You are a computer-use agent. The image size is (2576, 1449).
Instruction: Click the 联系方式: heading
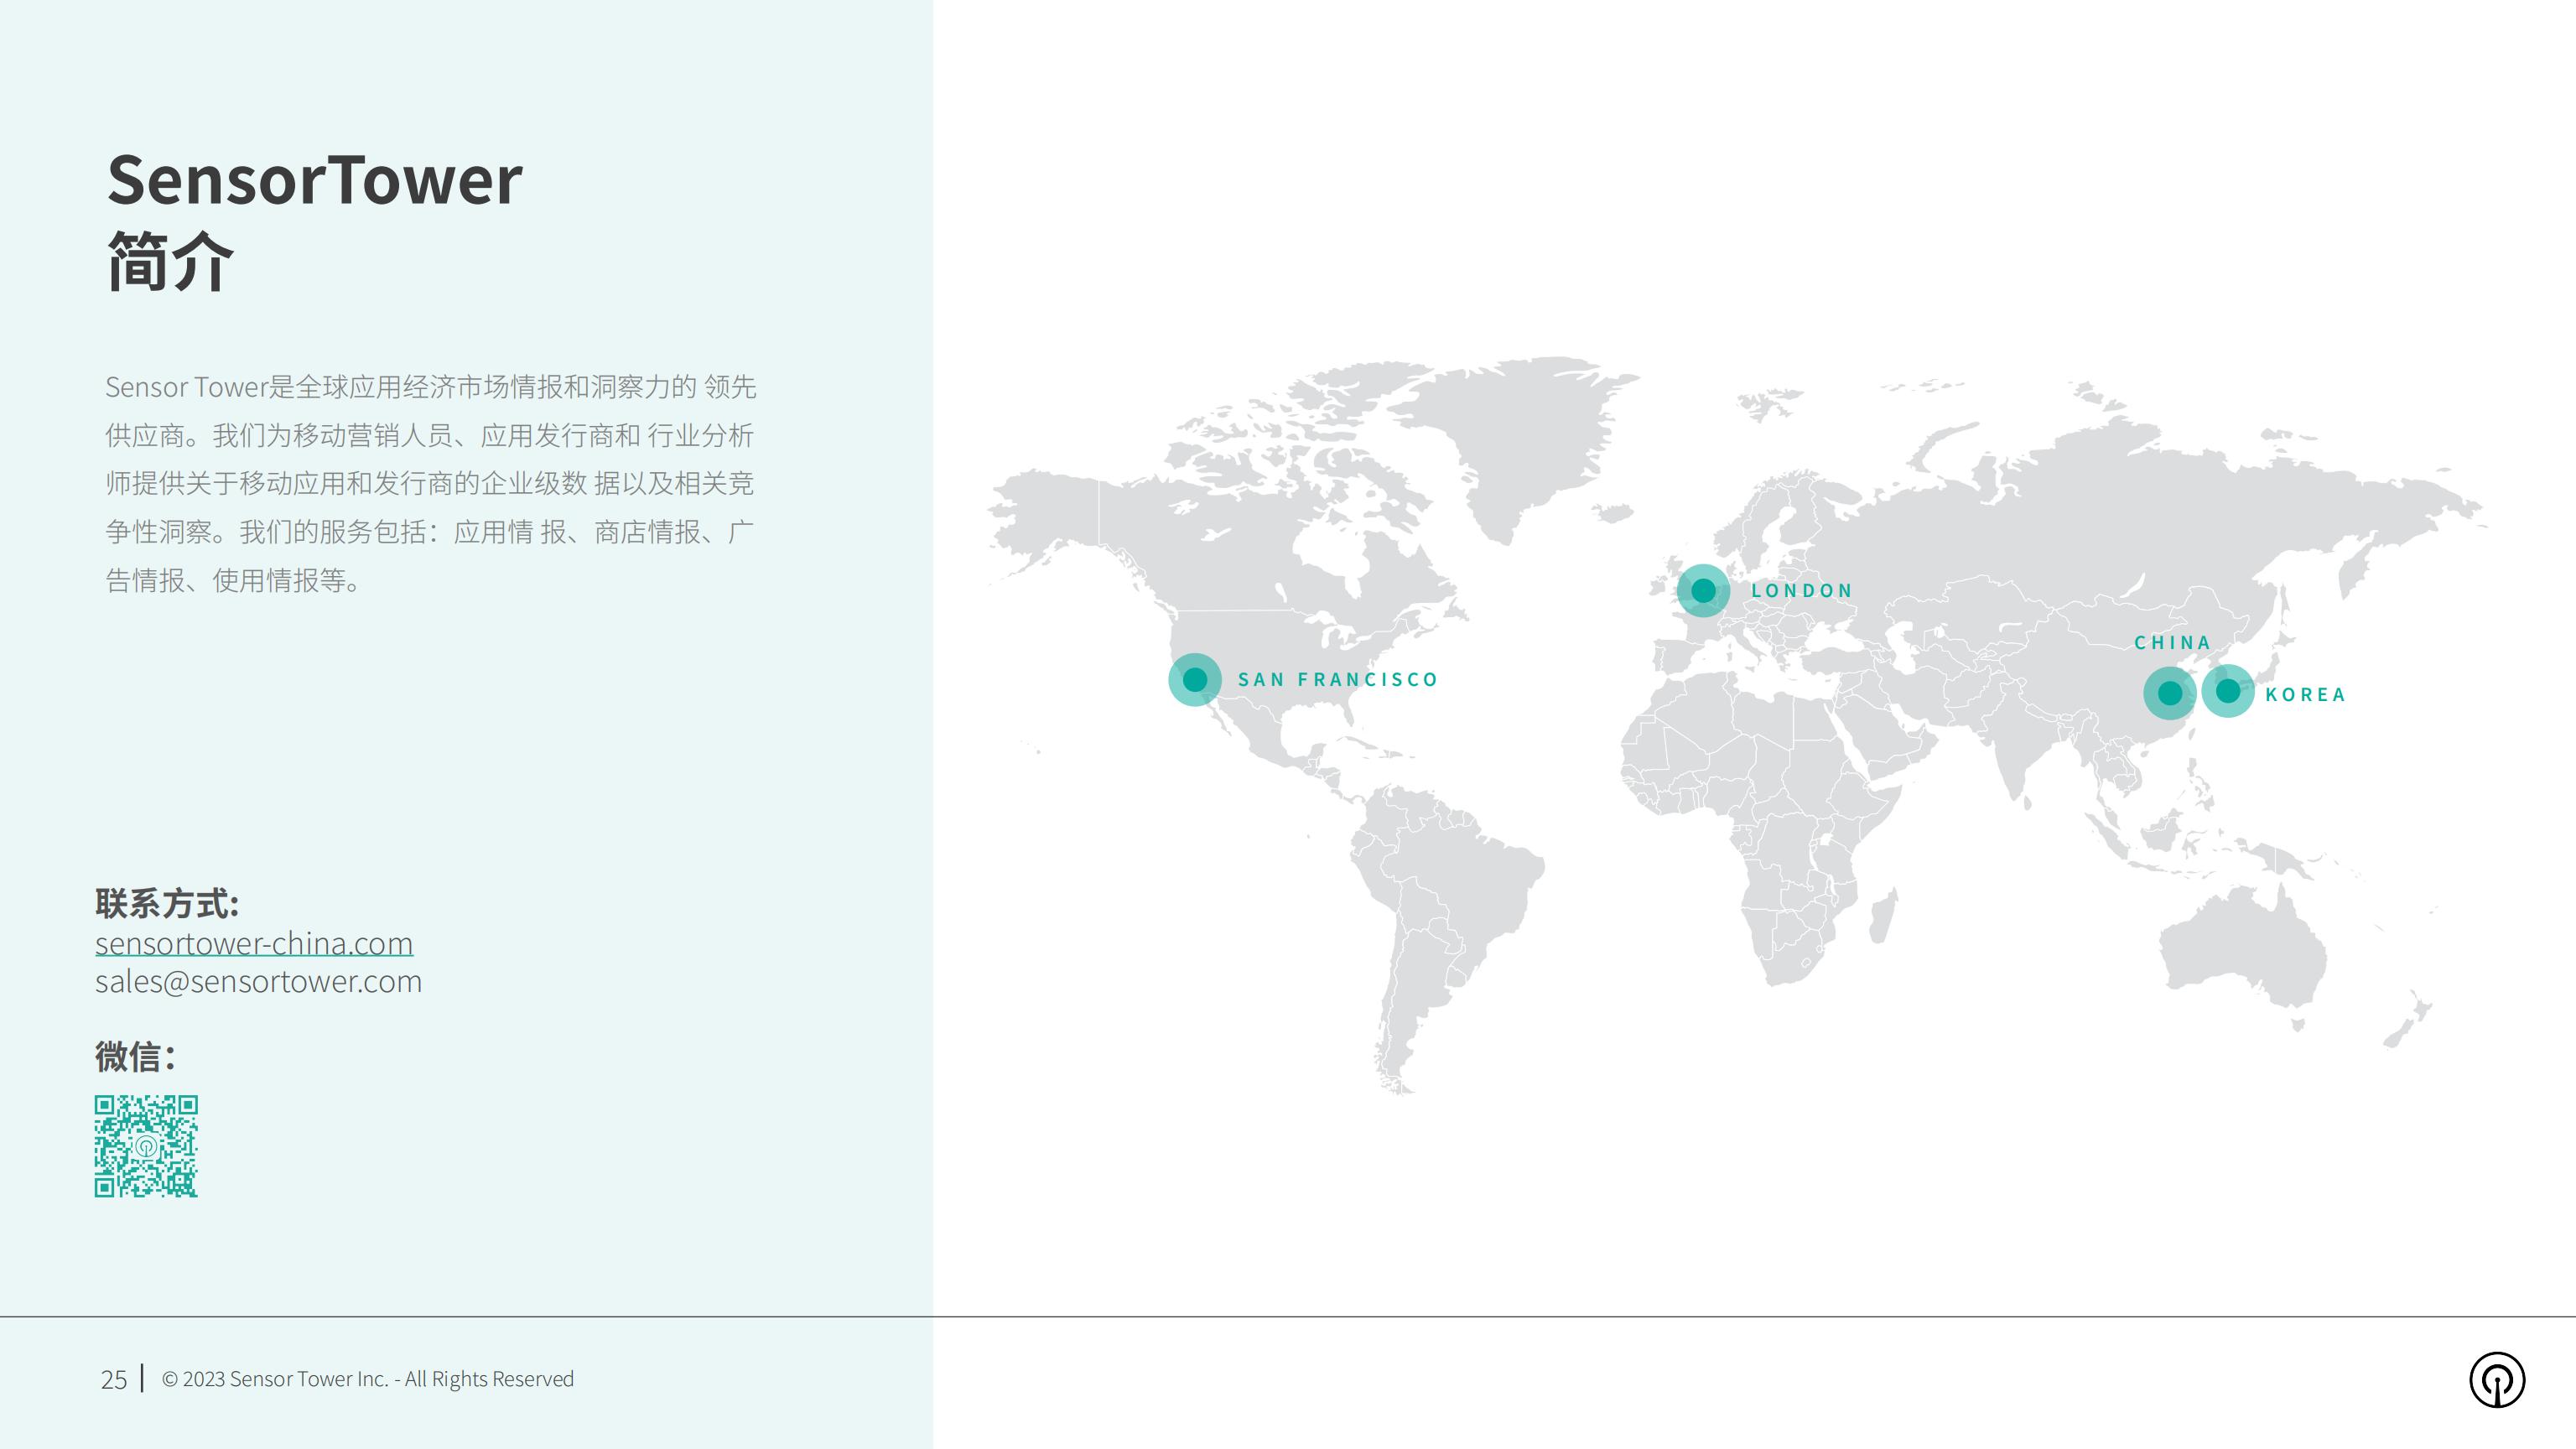tap(167, 903)
